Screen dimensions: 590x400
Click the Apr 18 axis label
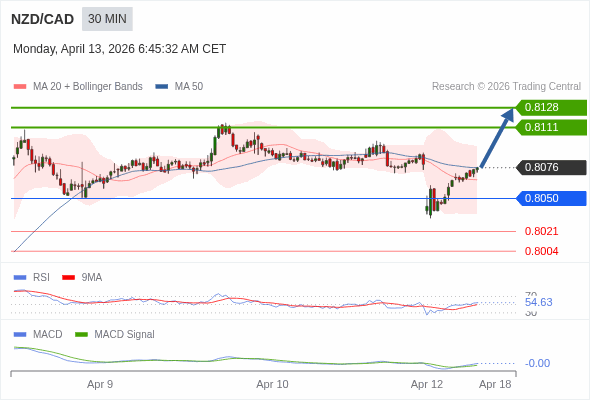tap(495, 385)
